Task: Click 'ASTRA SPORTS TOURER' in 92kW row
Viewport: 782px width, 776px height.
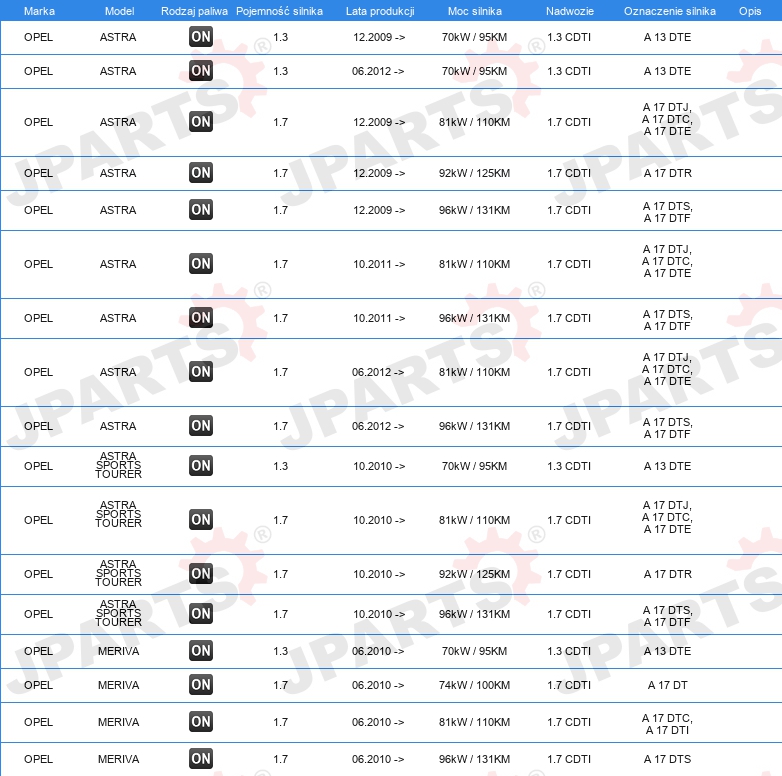Action: (x=118, y=574)
